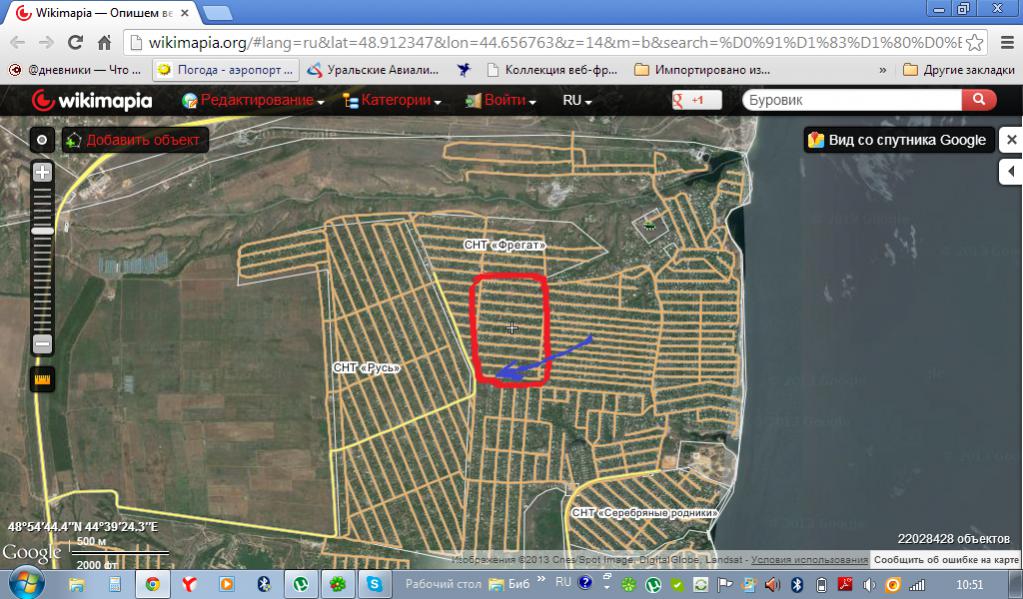Click the map geolocation circle button
1023x599 pixels.
(x=42, y=140)
